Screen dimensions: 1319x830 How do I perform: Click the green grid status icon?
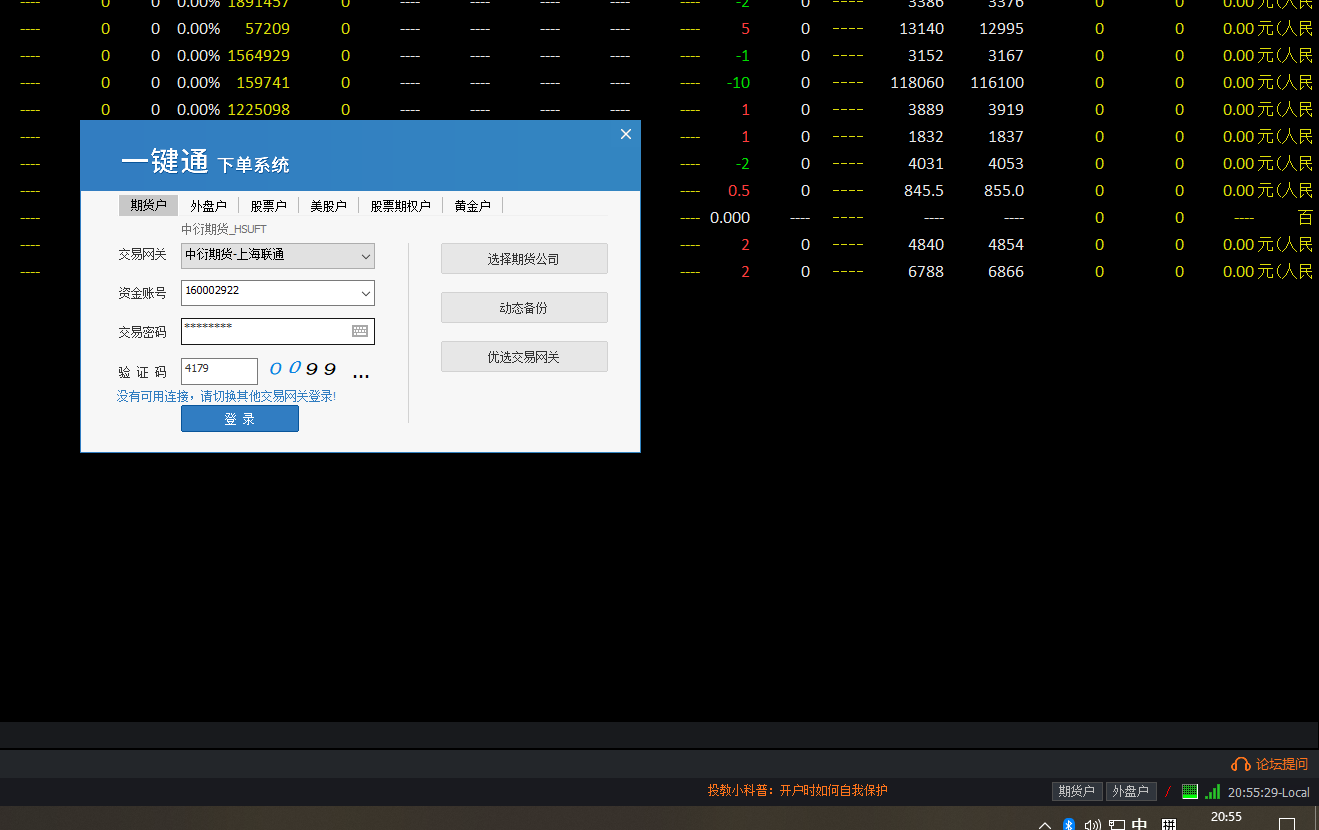tap(1189, 792)
